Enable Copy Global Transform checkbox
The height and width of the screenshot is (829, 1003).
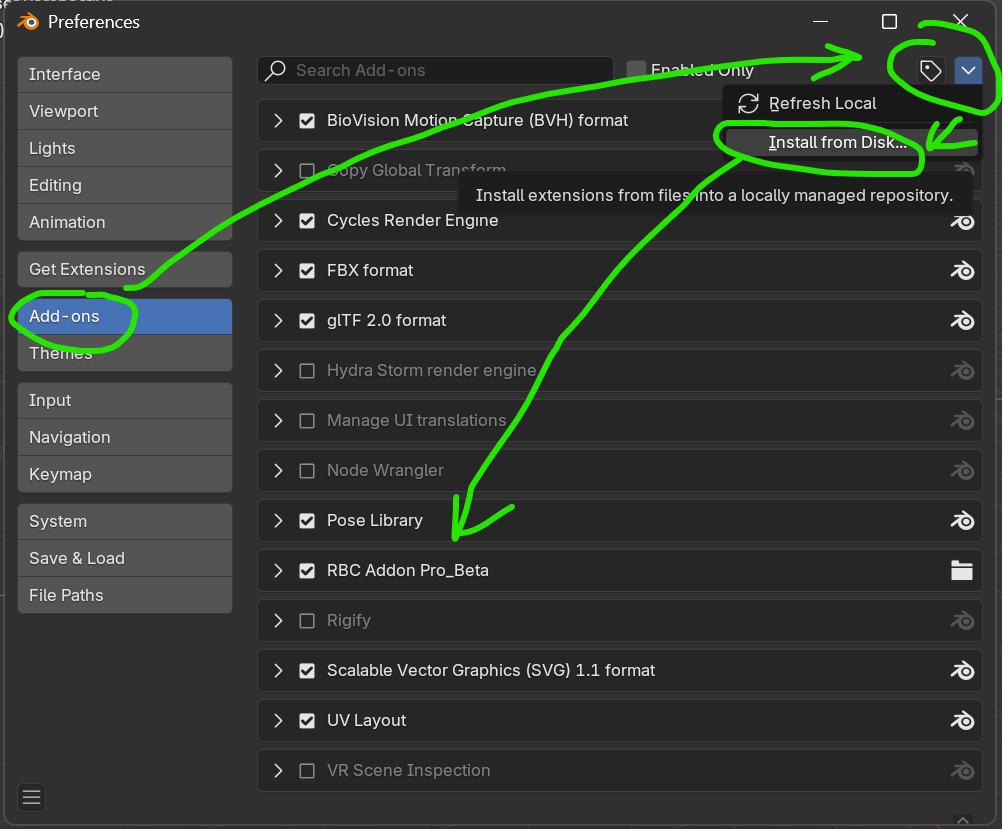point(307,171)
